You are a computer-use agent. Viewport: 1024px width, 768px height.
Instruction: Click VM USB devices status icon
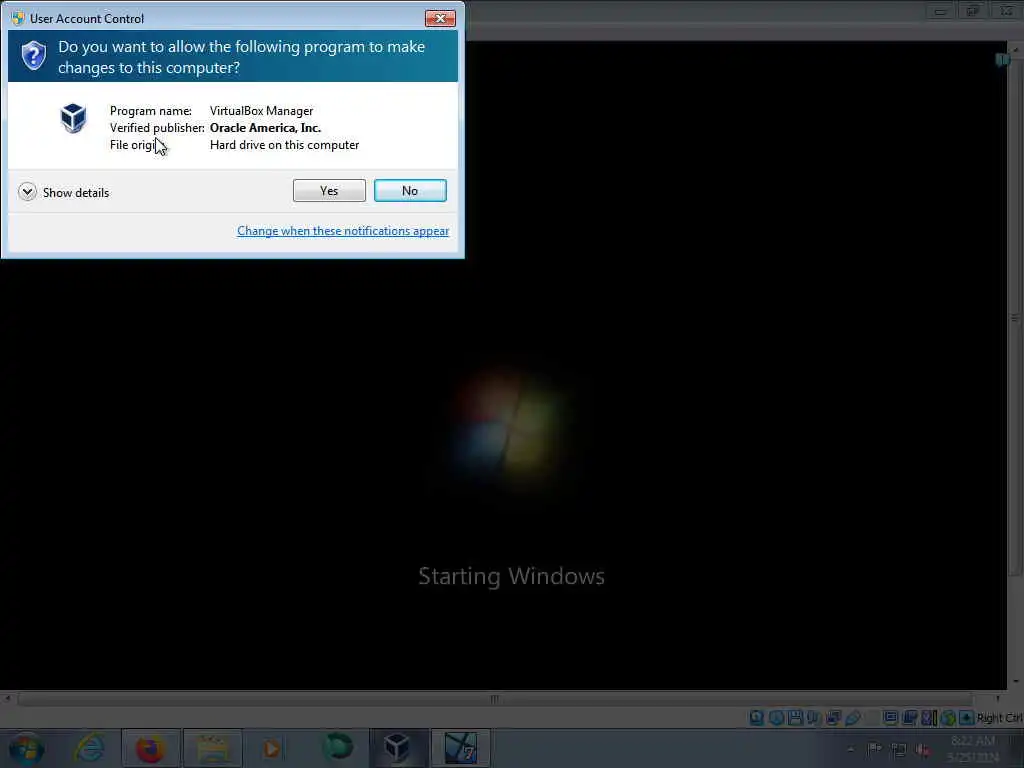pyautogui.click(x=852, y=718)
